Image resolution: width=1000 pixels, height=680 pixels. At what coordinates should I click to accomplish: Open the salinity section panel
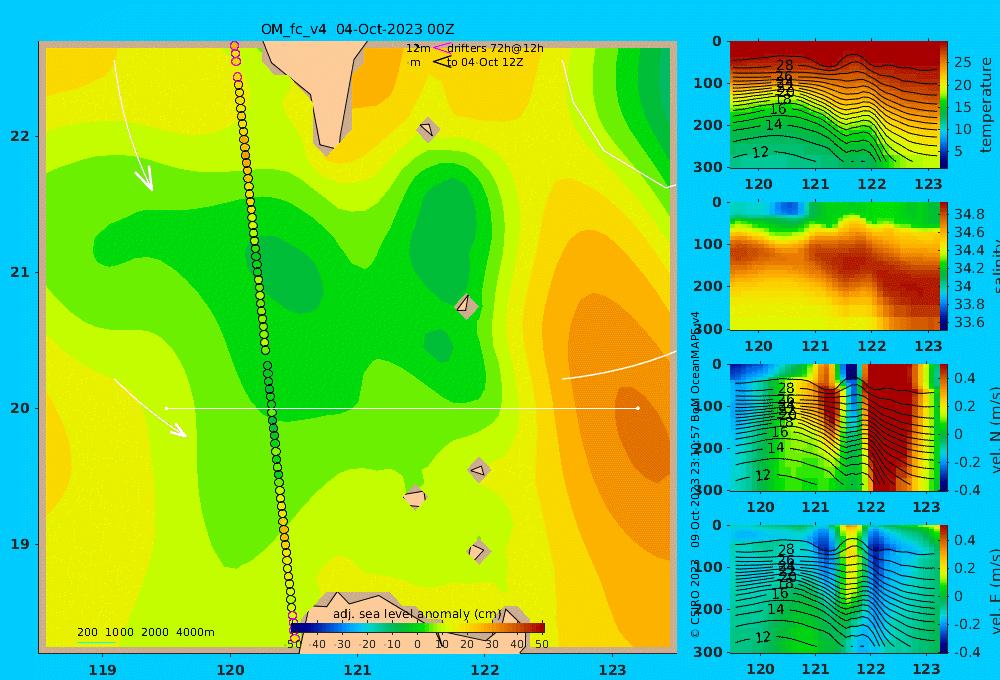[834, 266]
